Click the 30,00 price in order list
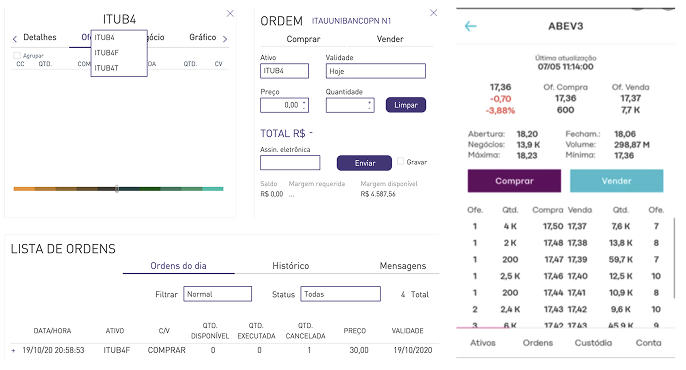686x370 pixels. pyautogui.click(x=359, y=350)
